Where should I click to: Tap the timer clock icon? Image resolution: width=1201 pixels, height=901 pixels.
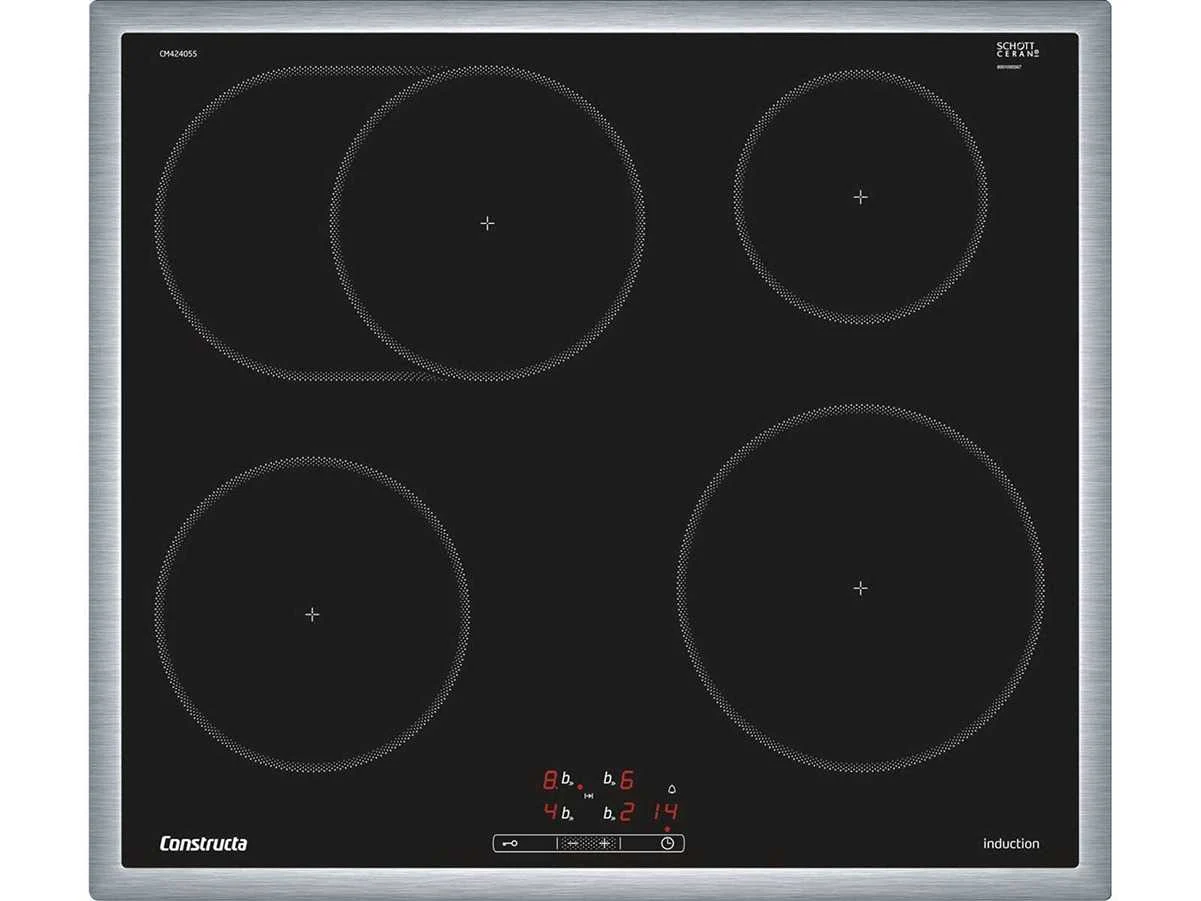pos(667,843)
